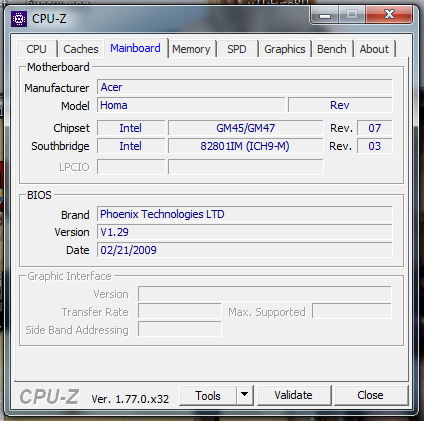Select chipset value GM45/GM47

[246, 128]
